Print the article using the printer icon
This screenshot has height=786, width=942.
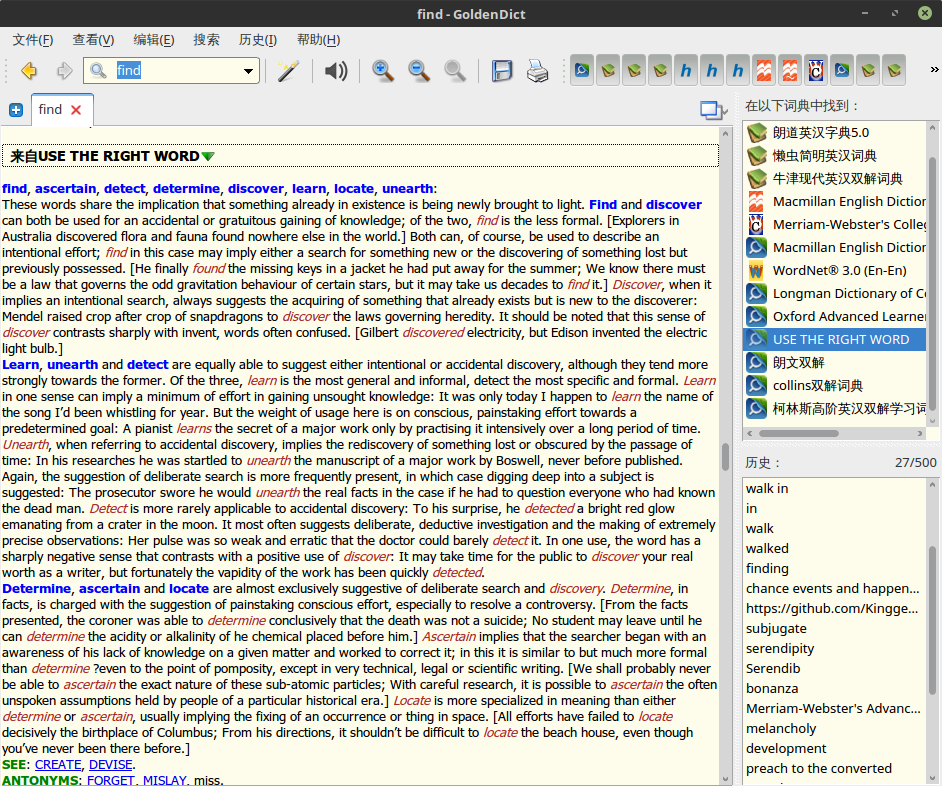(537, 71)
